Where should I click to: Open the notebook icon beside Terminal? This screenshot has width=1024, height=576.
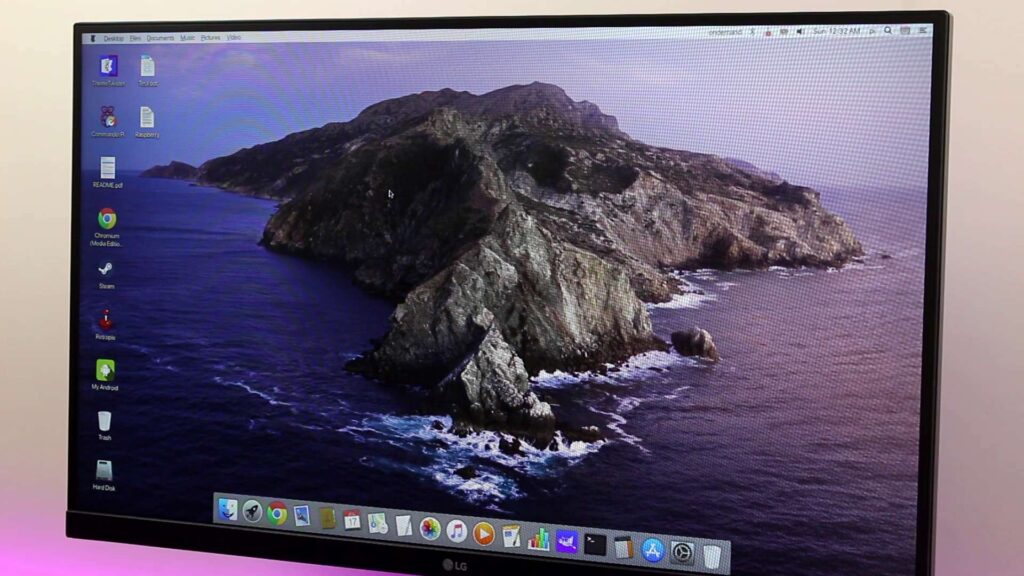(x=624, y=548)
